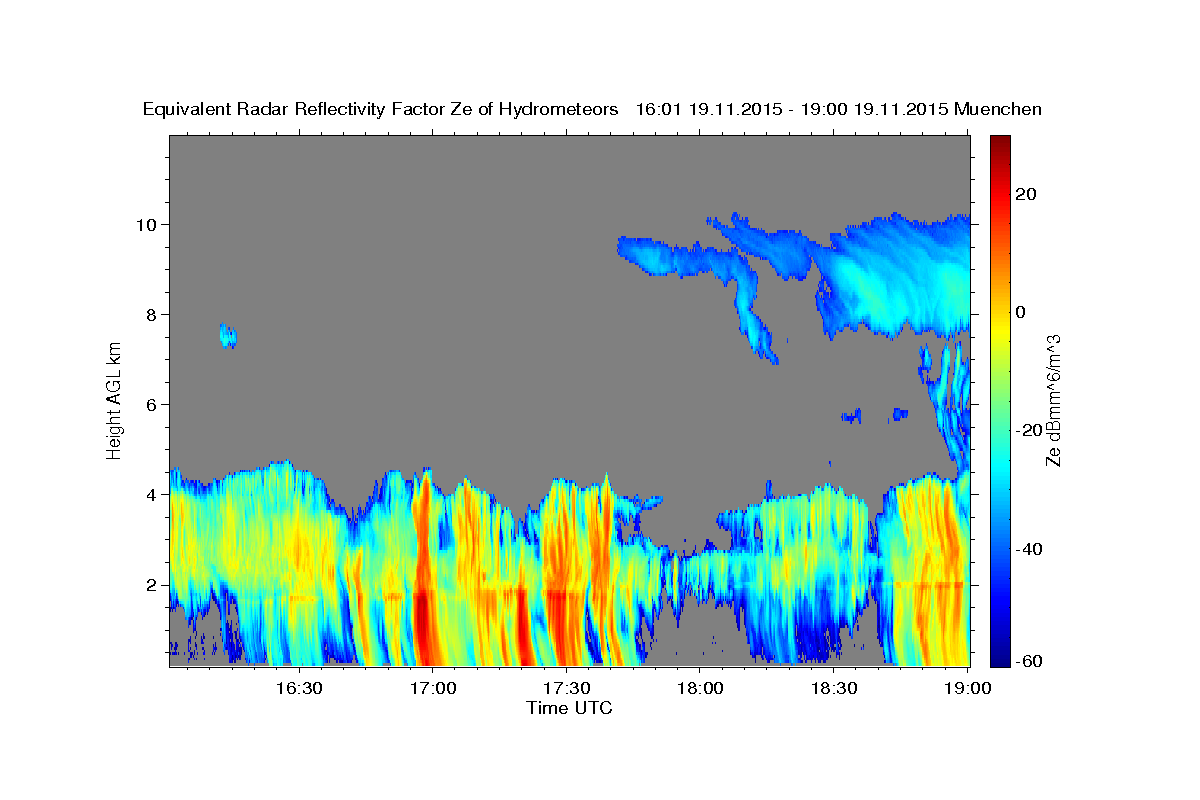Click the plot title 'Equivalent Radar Reflectivity Factor Ze of Hydrometeors'
The height and width of the screenshot is (800, 1200).
(x=381, y=110)
